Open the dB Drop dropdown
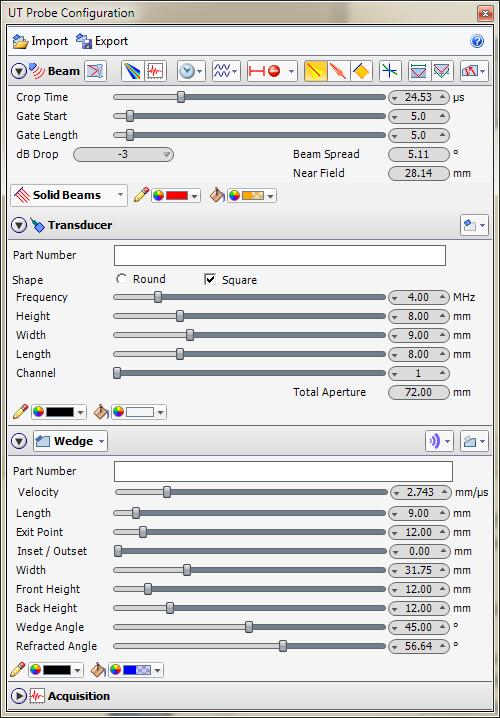 point(123,155)
